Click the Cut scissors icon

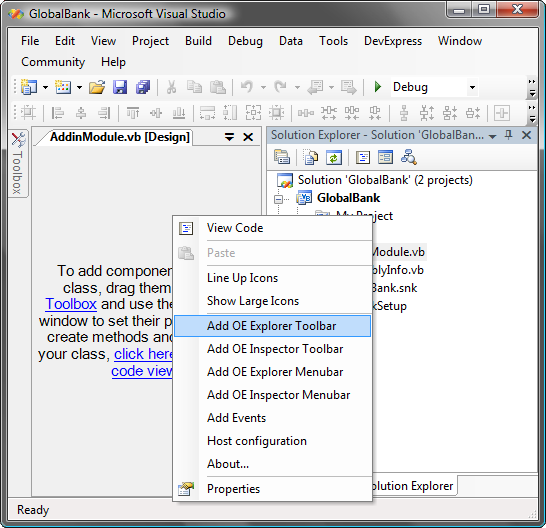pyautogui.click(x=171, y=87)
